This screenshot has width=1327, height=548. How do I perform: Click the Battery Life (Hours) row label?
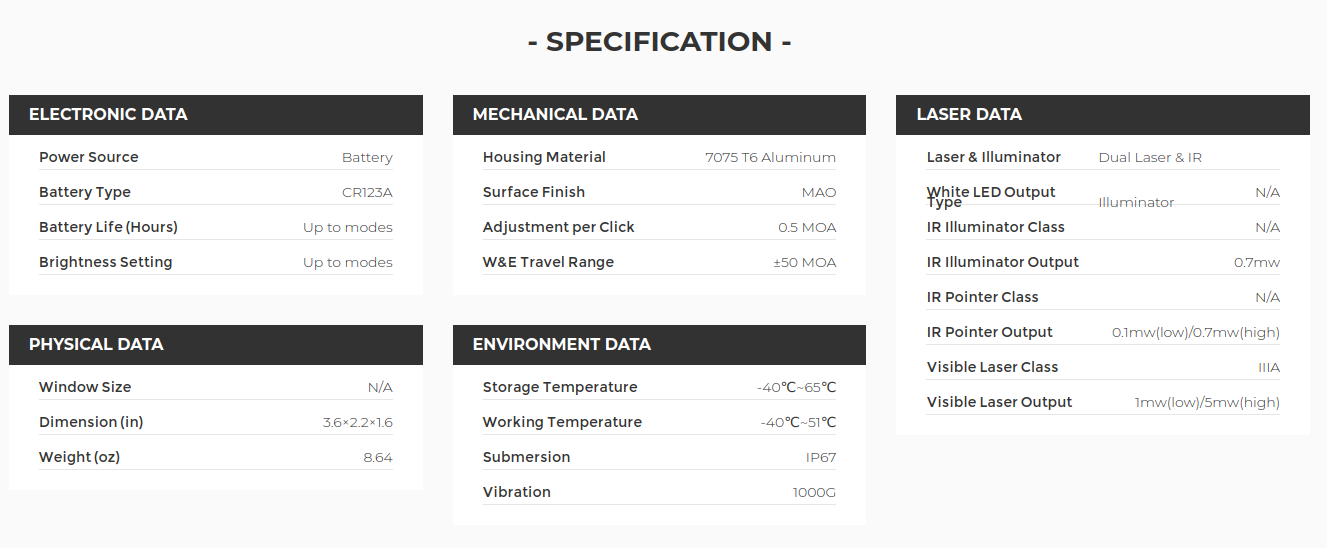[108, 227]
